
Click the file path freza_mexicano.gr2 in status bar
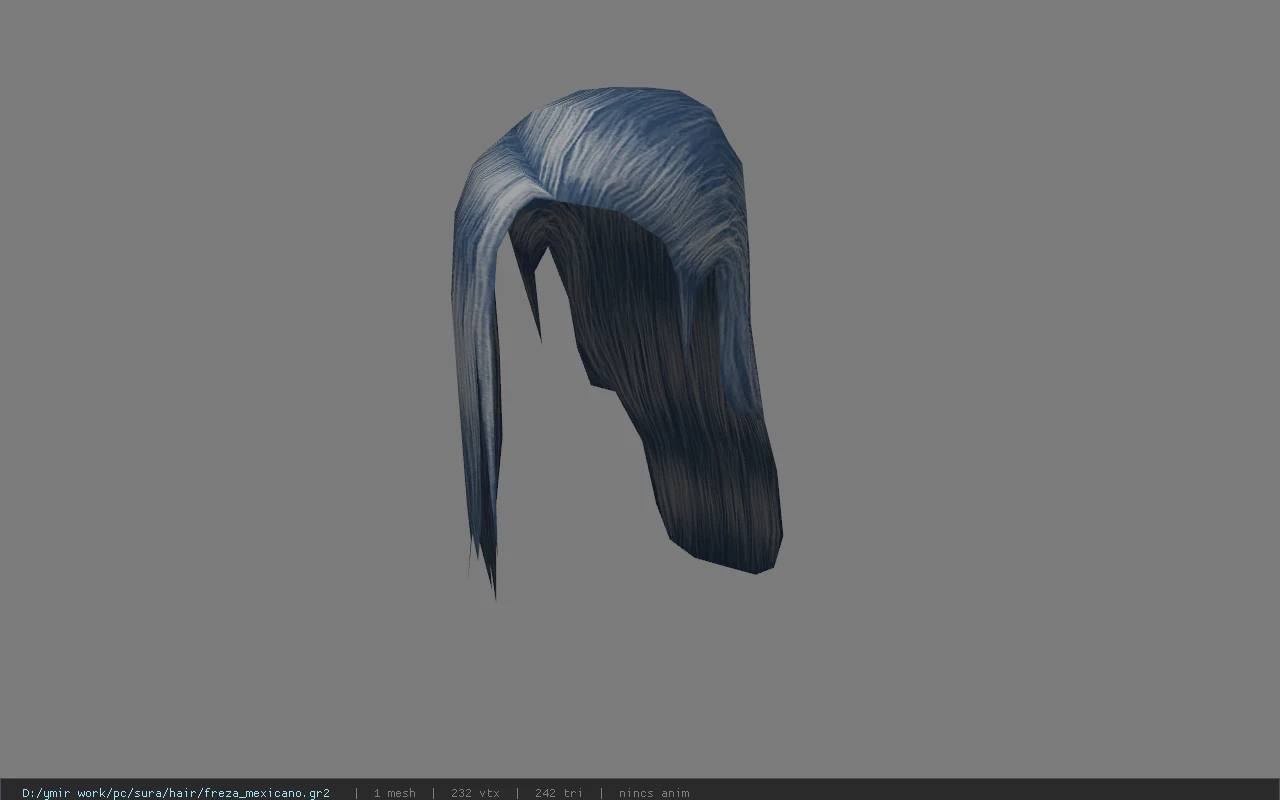pyautogui.click(x=176, y=793)
